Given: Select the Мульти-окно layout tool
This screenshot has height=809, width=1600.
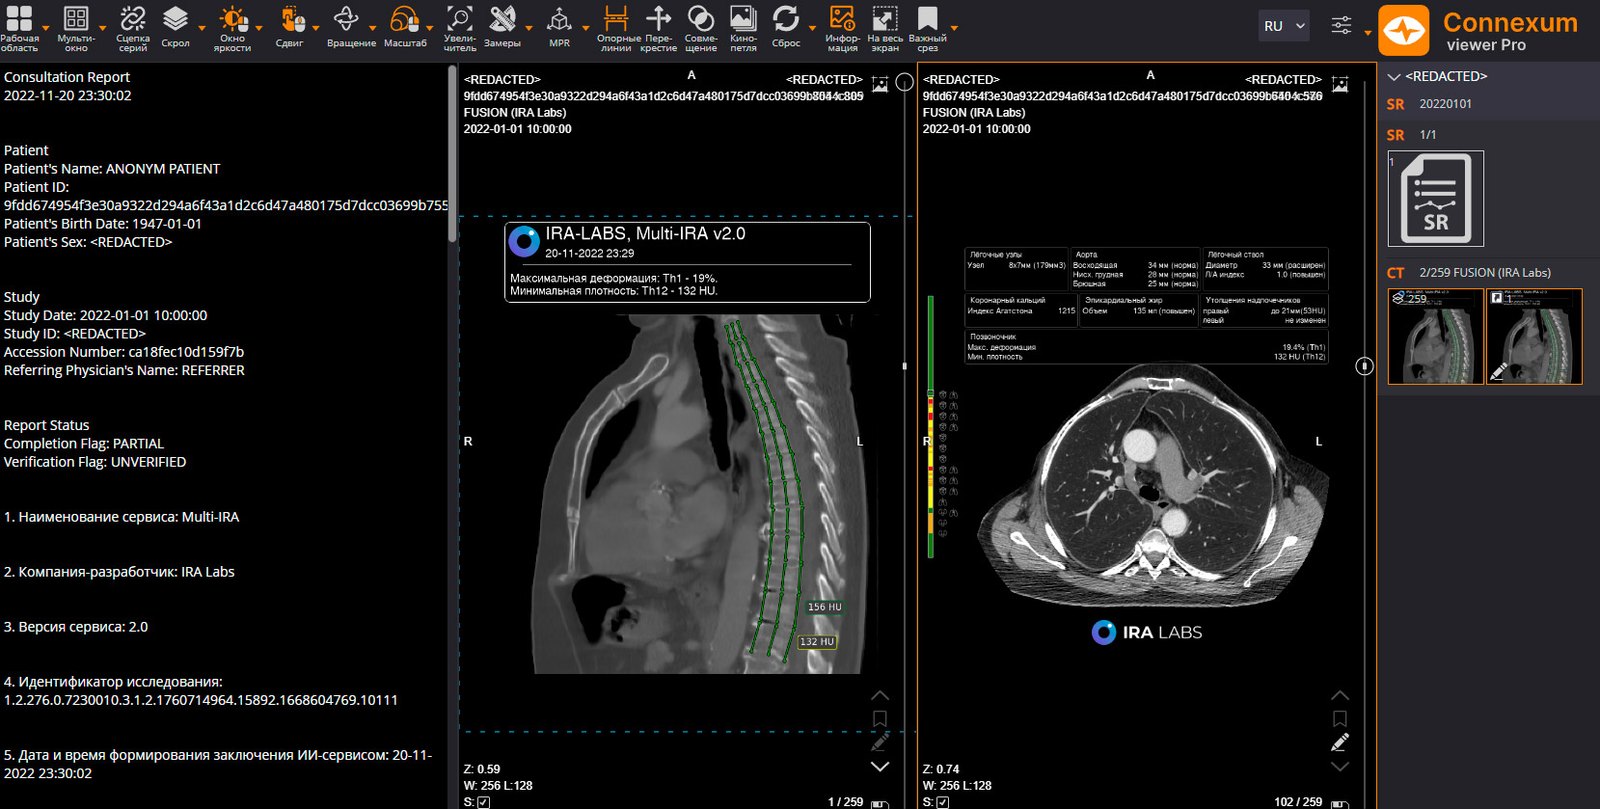Looking at the screenshot, I should [x=76, y=28].
